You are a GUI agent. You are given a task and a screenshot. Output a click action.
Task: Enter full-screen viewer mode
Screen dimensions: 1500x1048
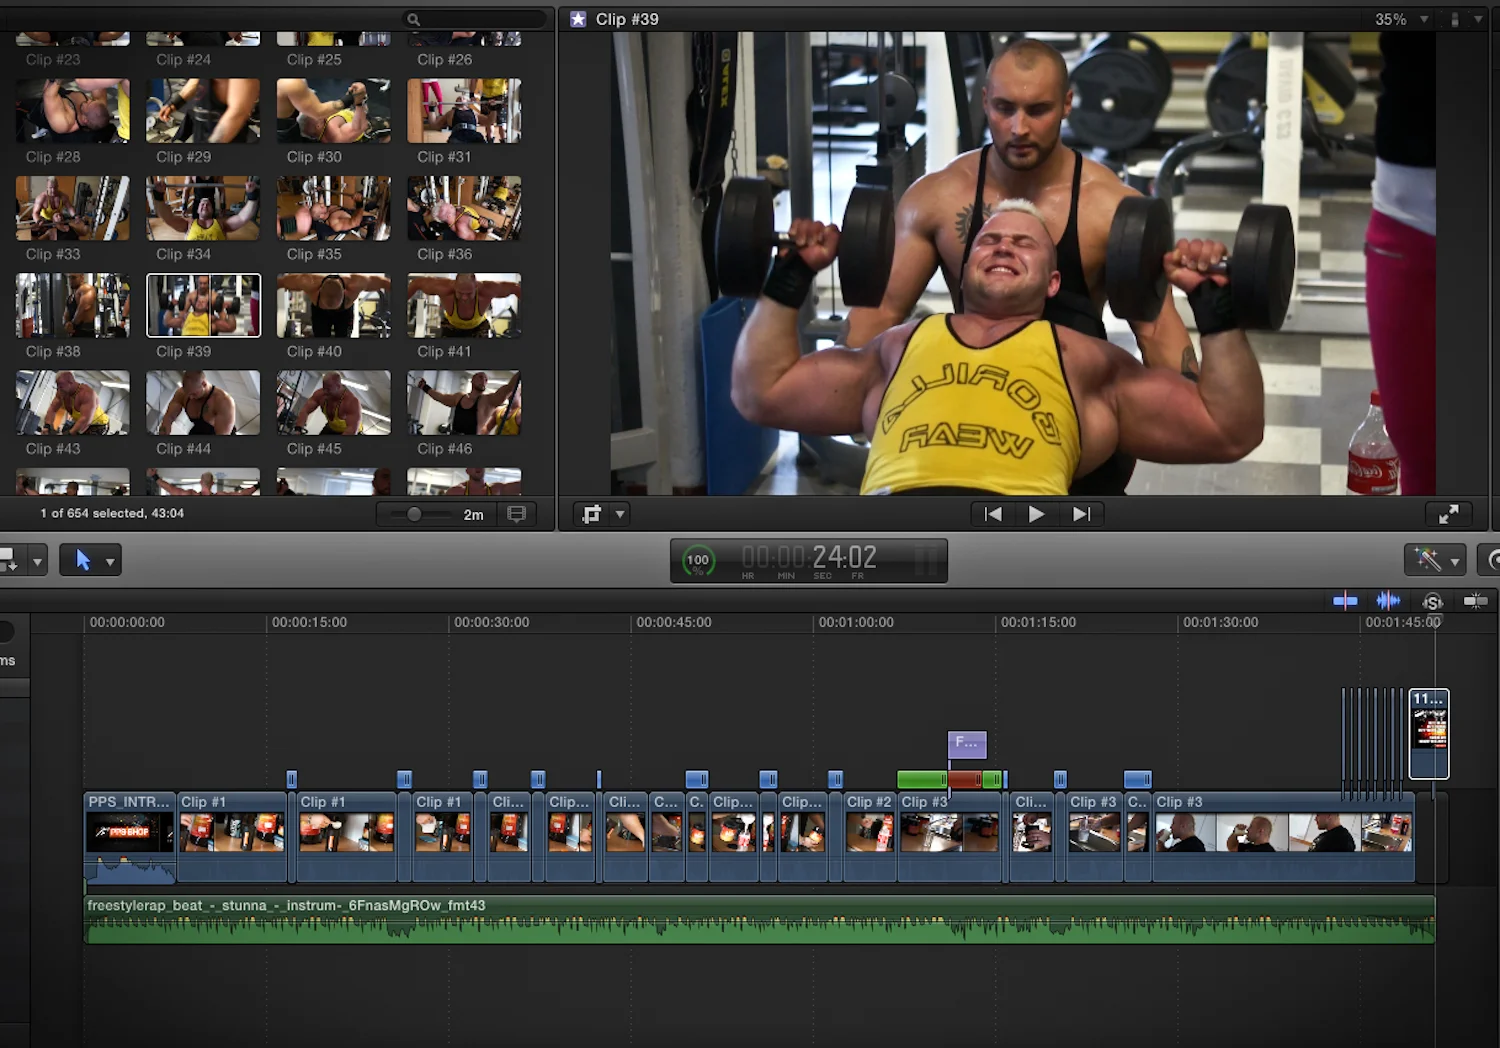1448,514
